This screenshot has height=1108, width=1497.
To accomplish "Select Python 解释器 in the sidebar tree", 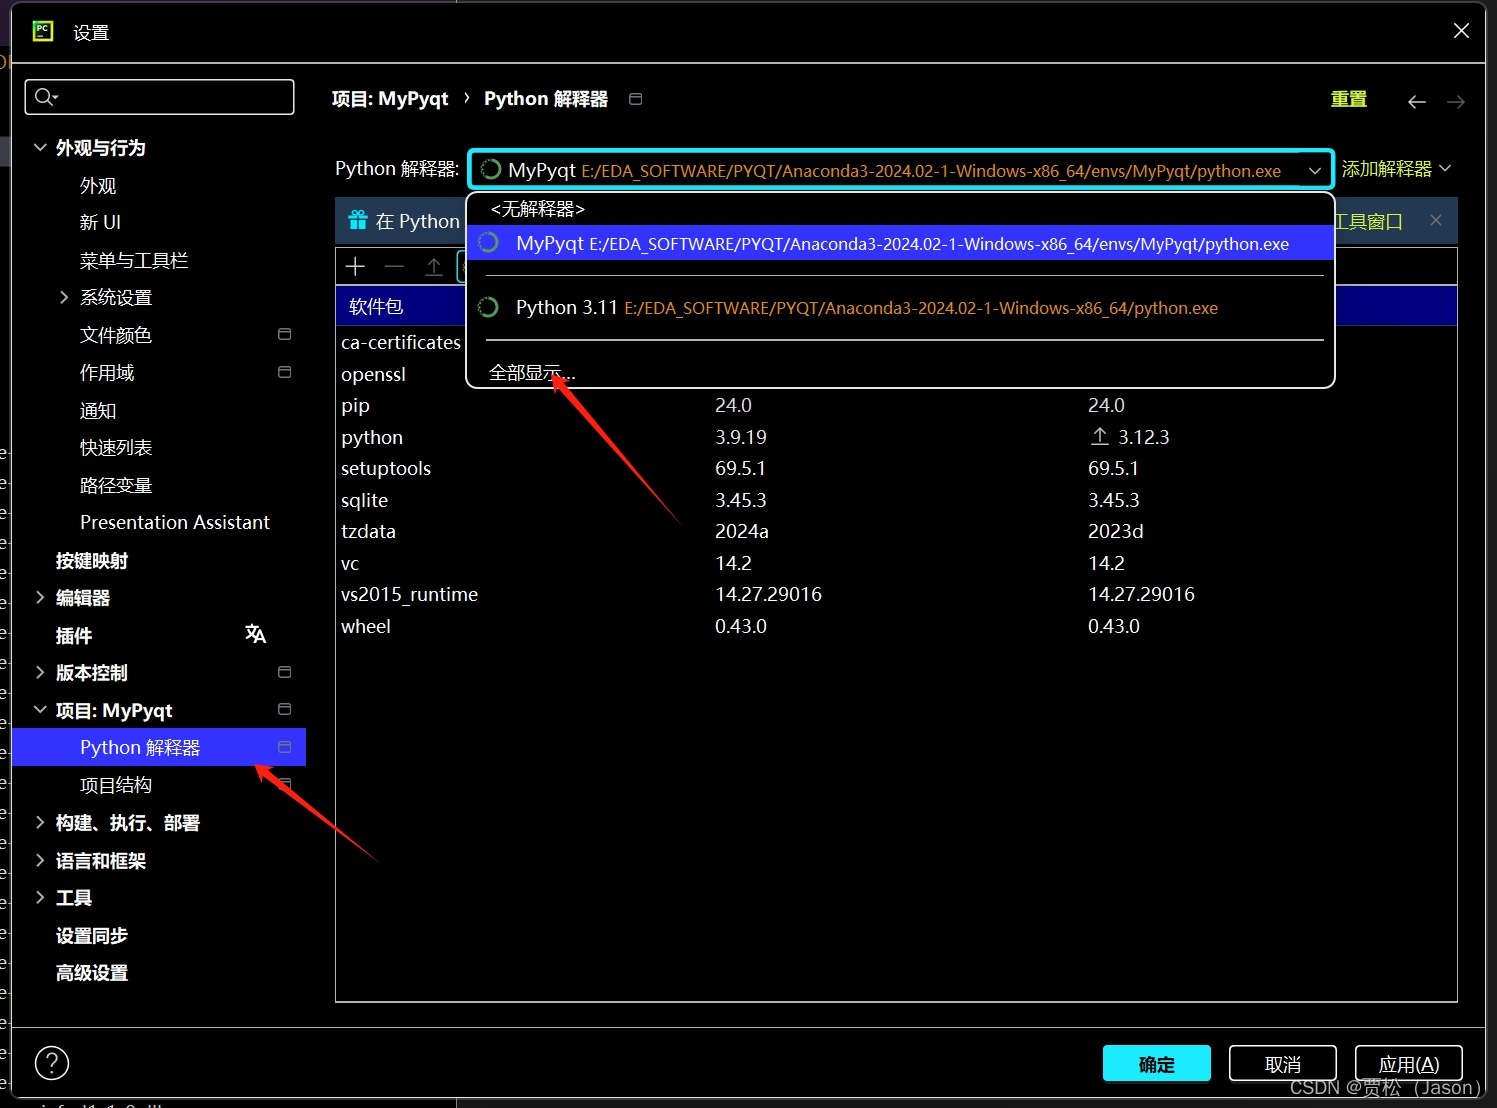I will click(x=159, y=747).
